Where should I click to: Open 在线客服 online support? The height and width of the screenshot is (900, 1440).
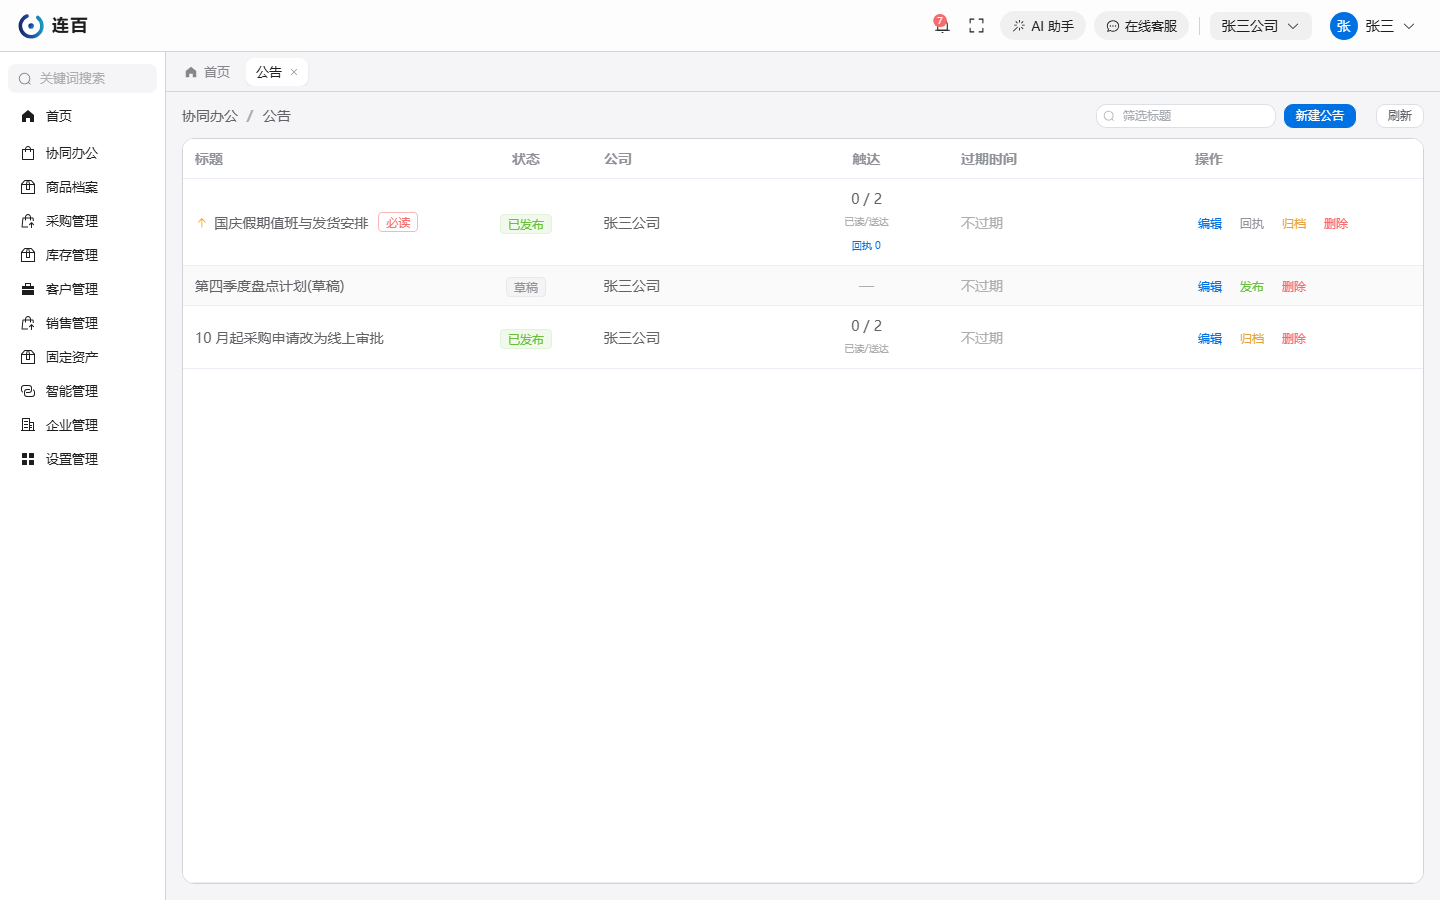[x=1141, y=26]
